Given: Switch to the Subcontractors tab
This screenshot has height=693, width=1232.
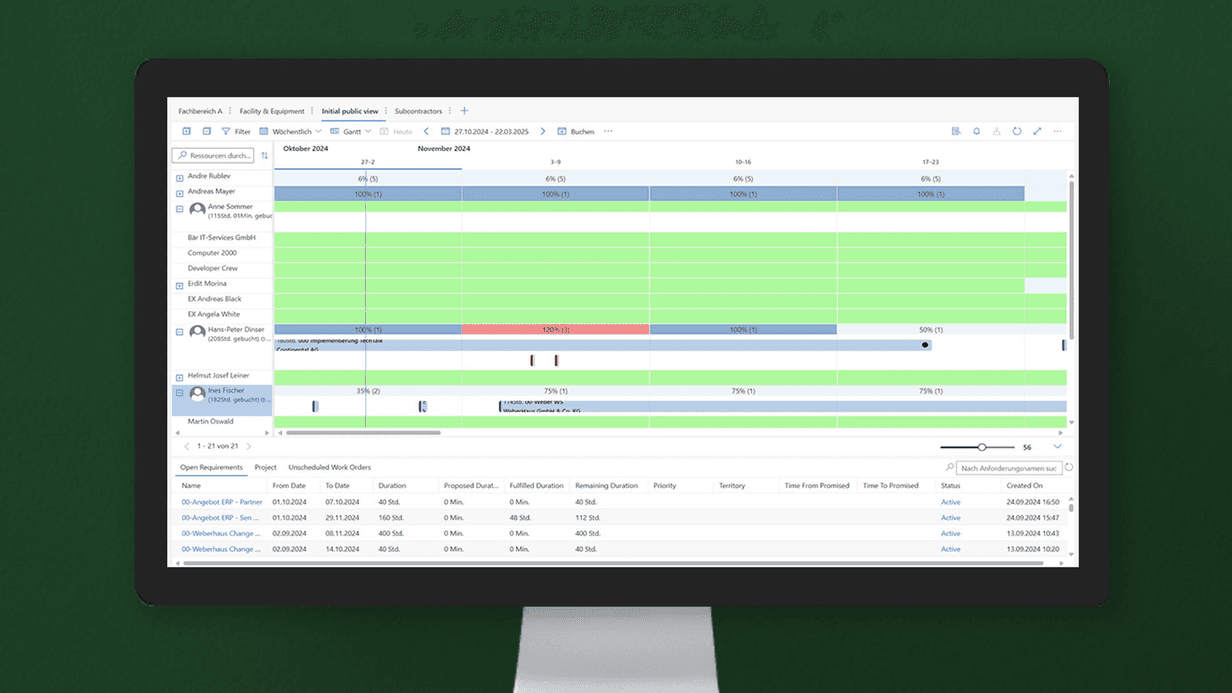Looking at the screenshot, I should point(418,111).
